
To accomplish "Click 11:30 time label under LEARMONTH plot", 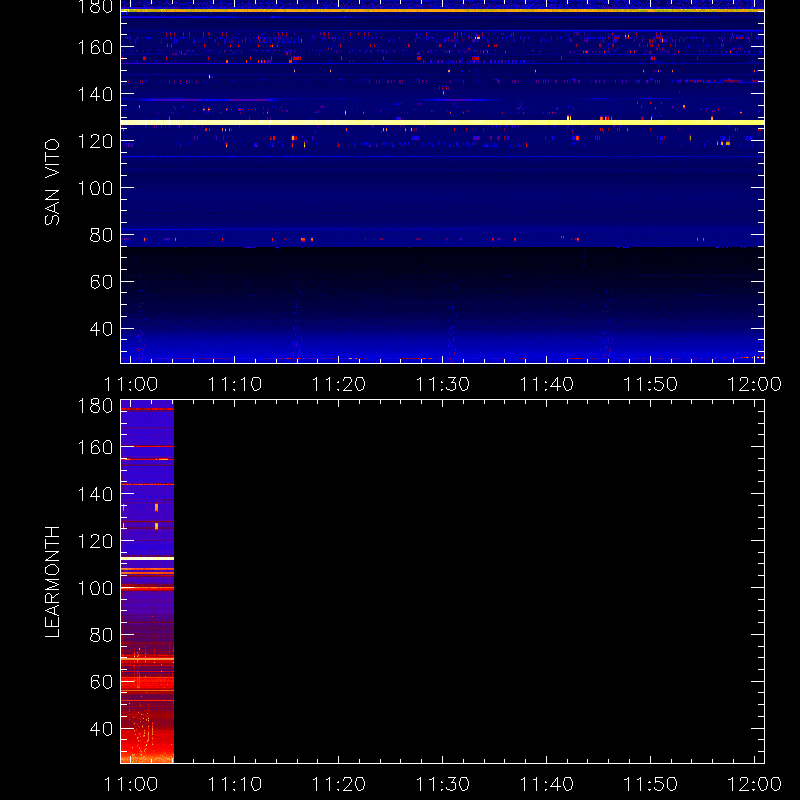I will click(442, 784).
